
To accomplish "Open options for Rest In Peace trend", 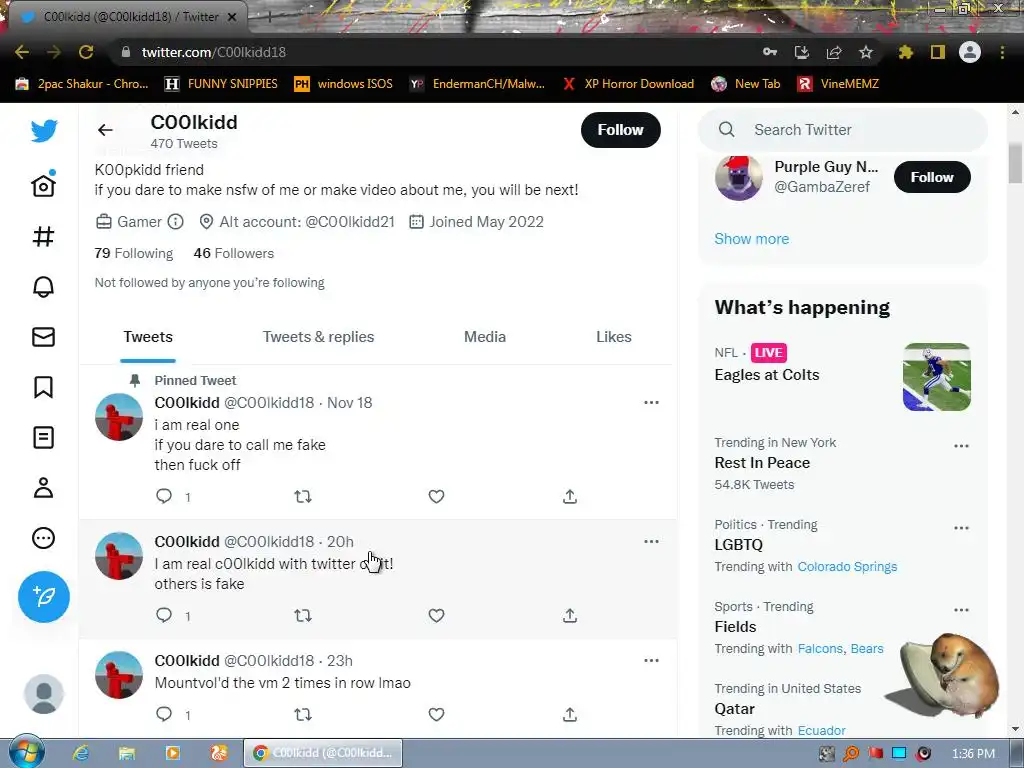I will tap(961, 446).
